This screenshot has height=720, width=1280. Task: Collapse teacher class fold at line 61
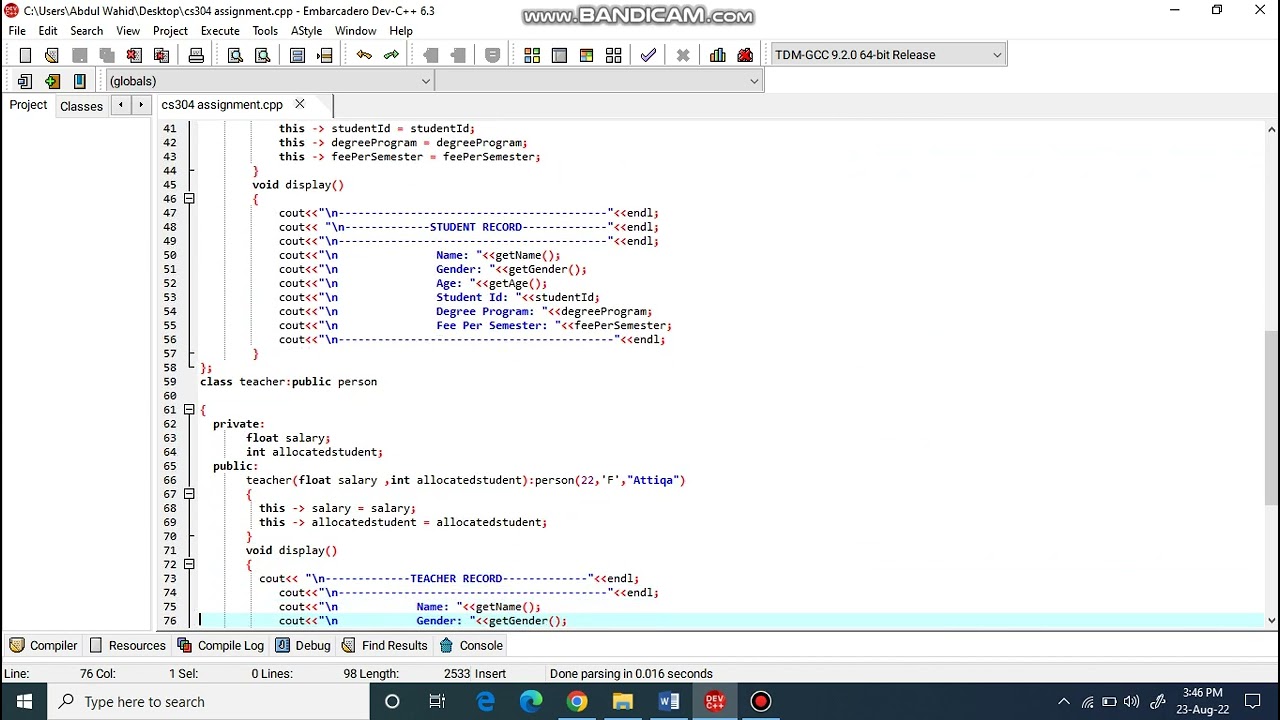(x=189, y=410)
